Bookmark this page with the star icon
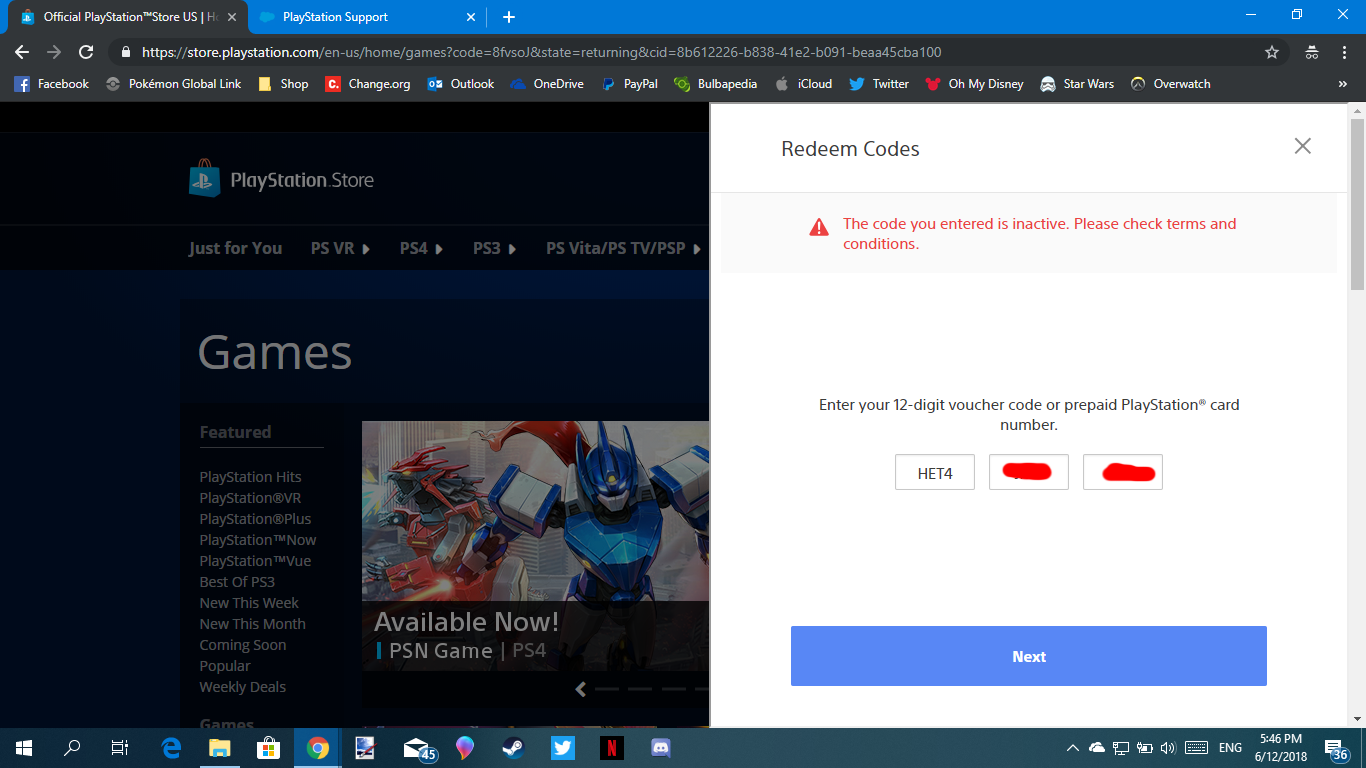Screen dimensions: 1366x768 1271,52
